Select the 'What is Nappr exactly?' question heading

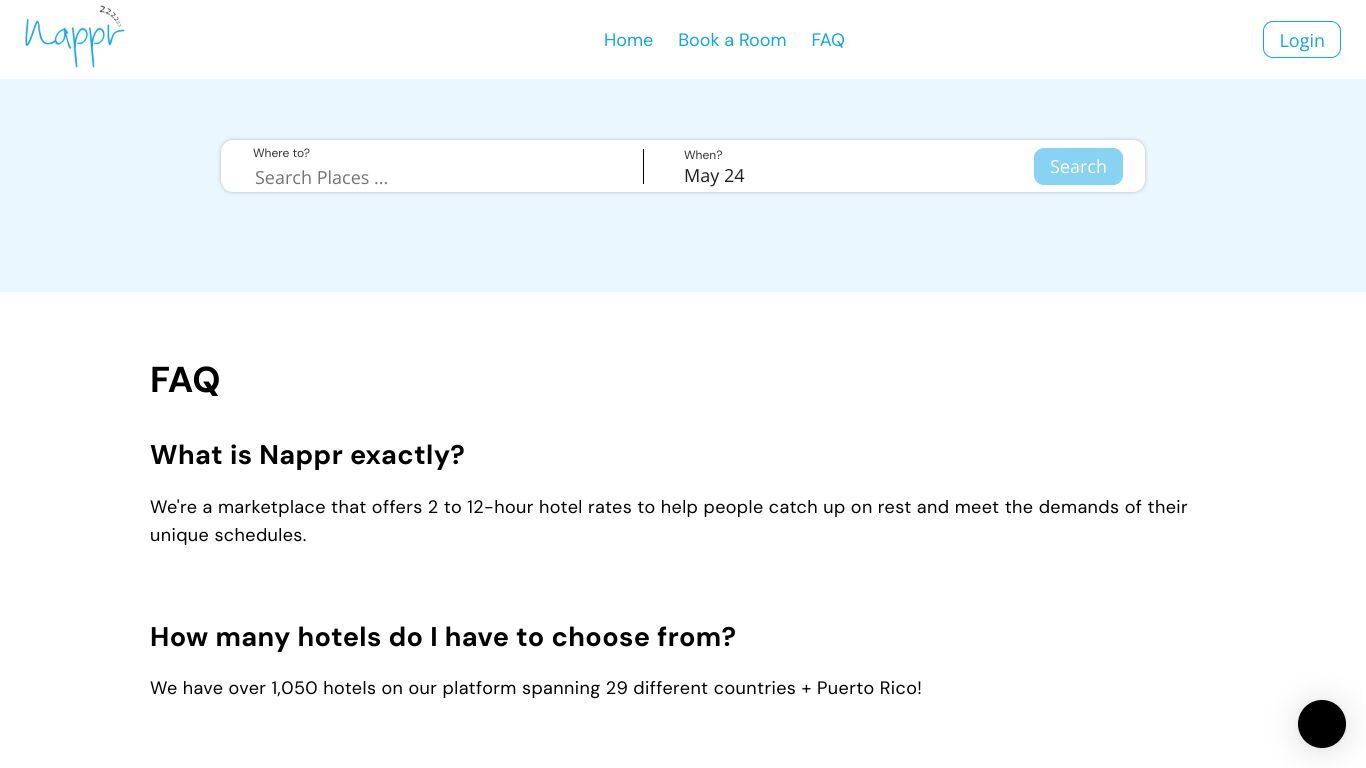[x=307, y=455]
